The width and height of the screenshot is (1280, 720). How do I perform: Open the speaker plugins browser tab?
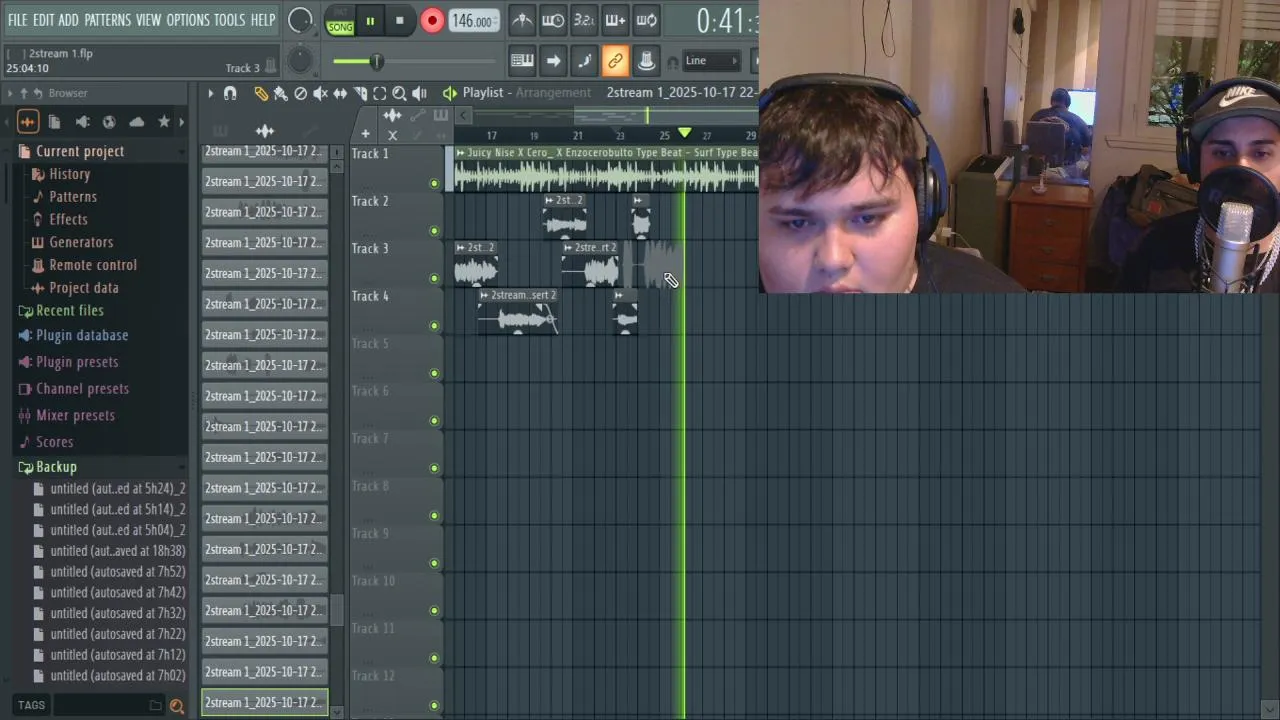(82, 122)
